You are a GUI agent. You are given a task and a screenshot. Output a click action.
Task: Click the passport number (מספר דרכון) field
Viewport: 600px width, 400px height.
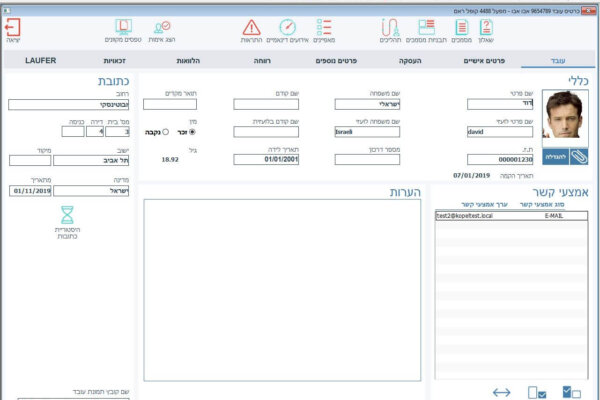(367, 160)
